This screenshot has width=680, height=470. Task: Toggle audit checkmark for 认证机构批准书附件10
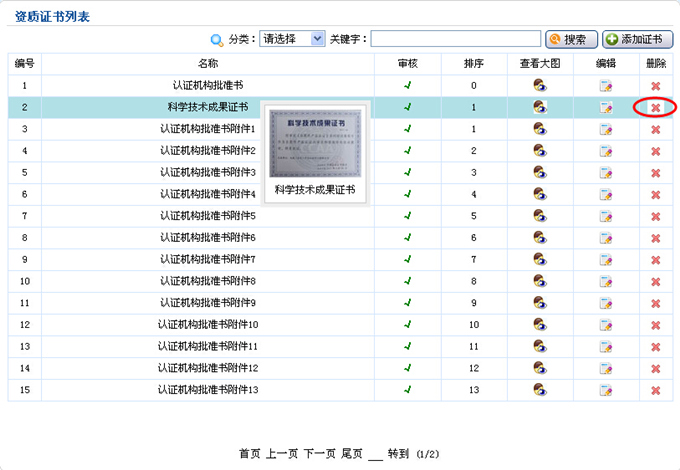click(x=407, y=325)
